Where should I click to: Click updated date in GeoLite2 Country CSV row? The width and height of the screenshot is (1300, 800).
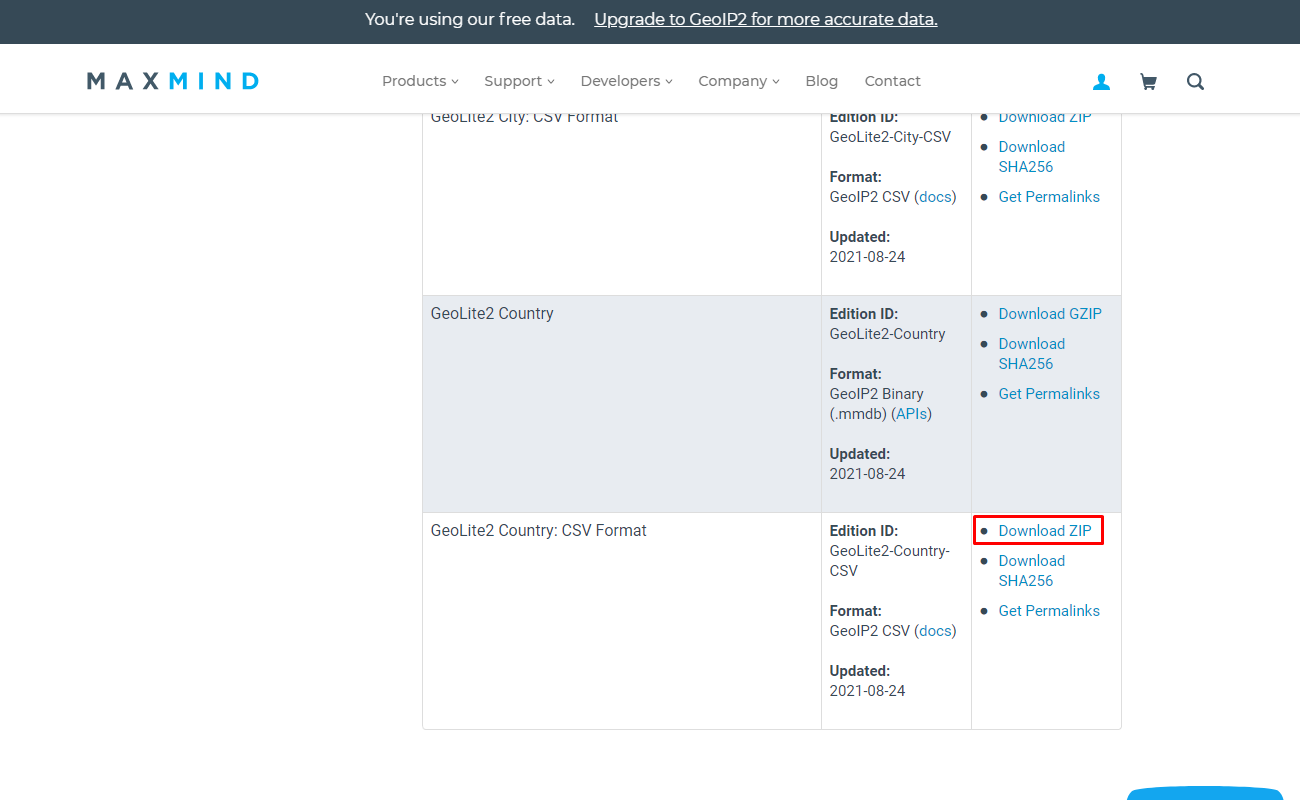tap(868, 691)
